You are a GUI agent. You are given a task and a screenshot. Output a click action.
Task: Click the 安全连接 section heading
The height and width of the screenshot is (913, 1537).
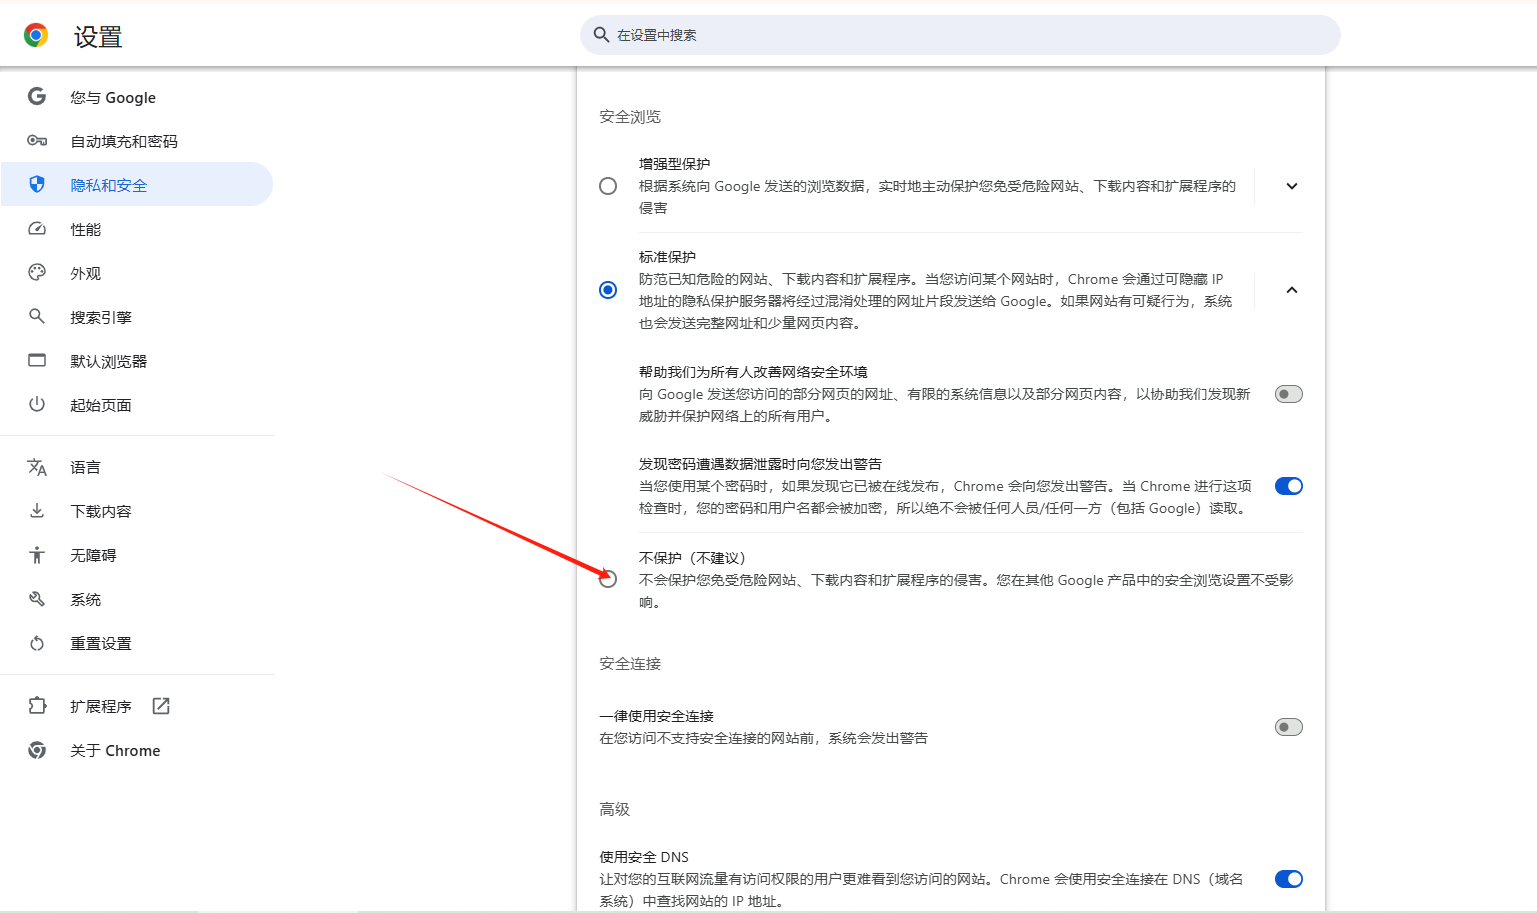(630, 664)
